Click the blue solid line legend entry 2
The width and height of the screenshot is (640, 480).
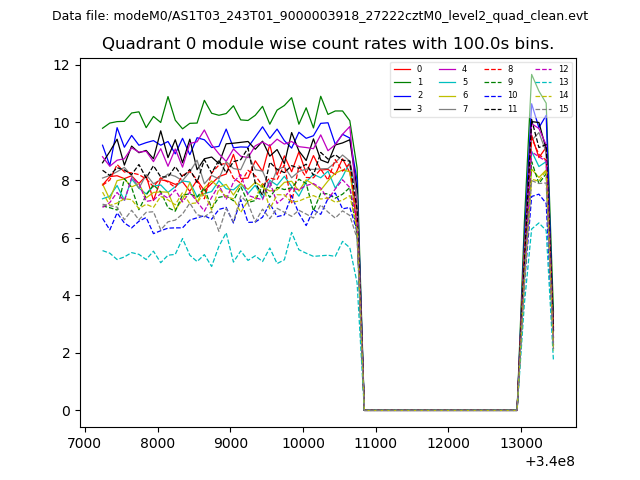403,95
